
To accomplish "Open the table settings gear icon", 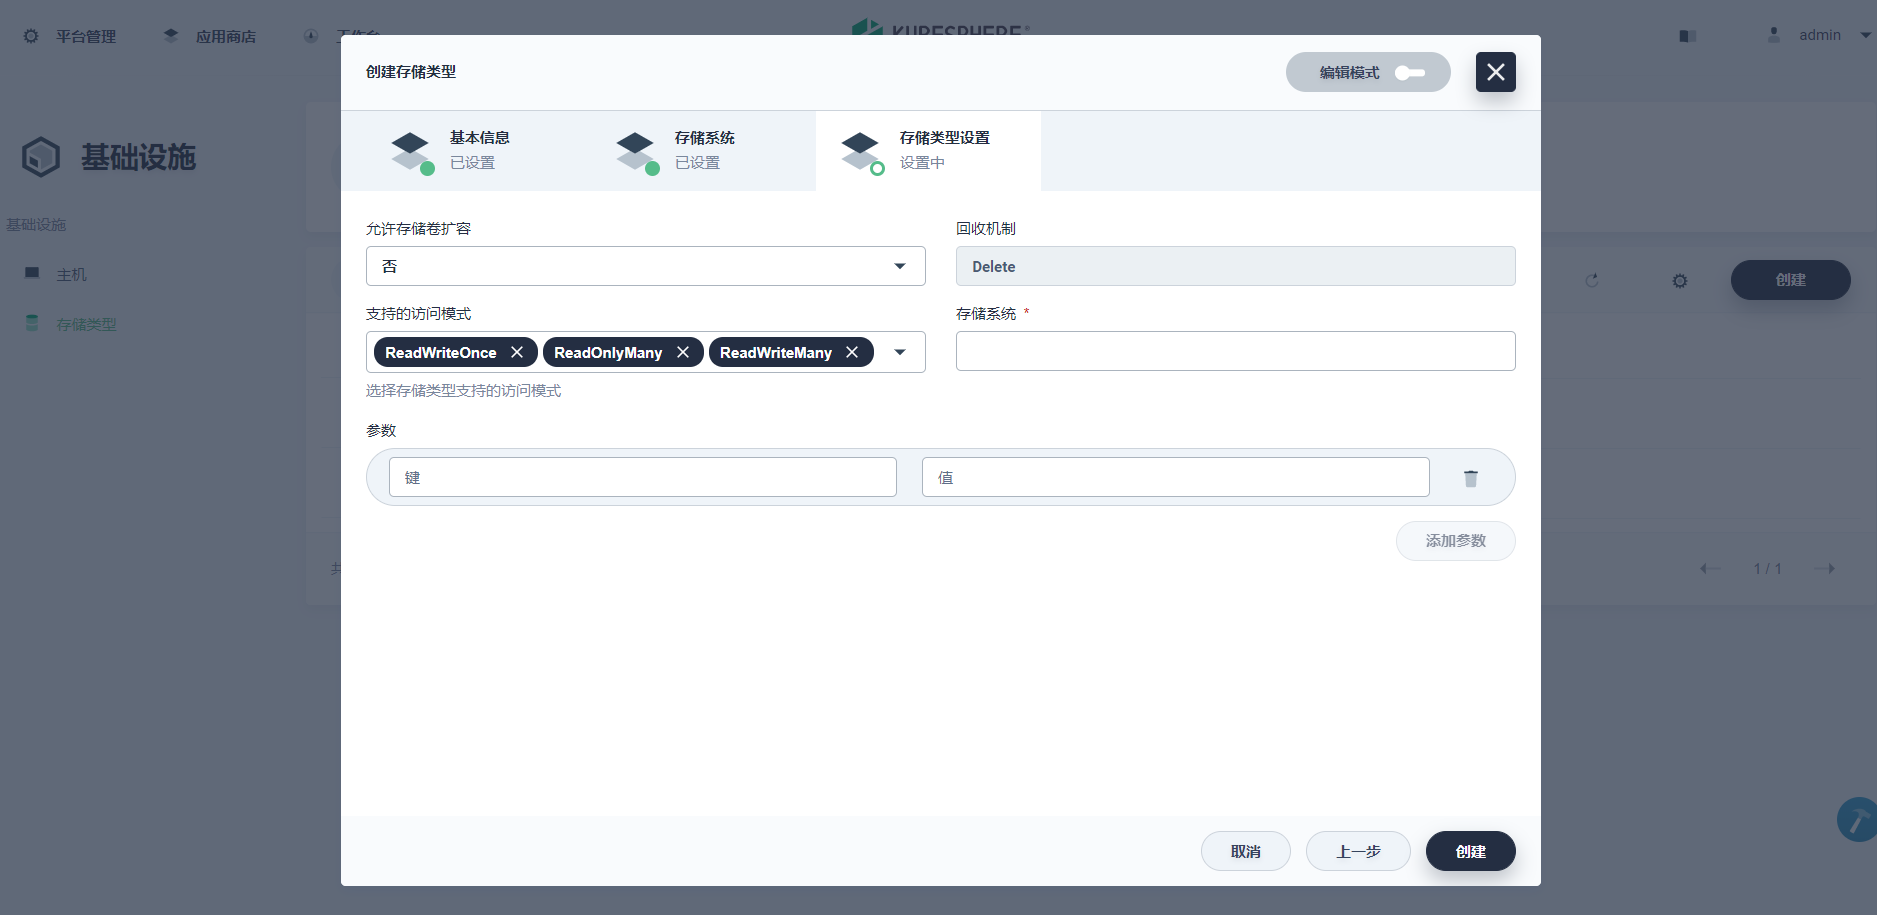I will 1680,281.
